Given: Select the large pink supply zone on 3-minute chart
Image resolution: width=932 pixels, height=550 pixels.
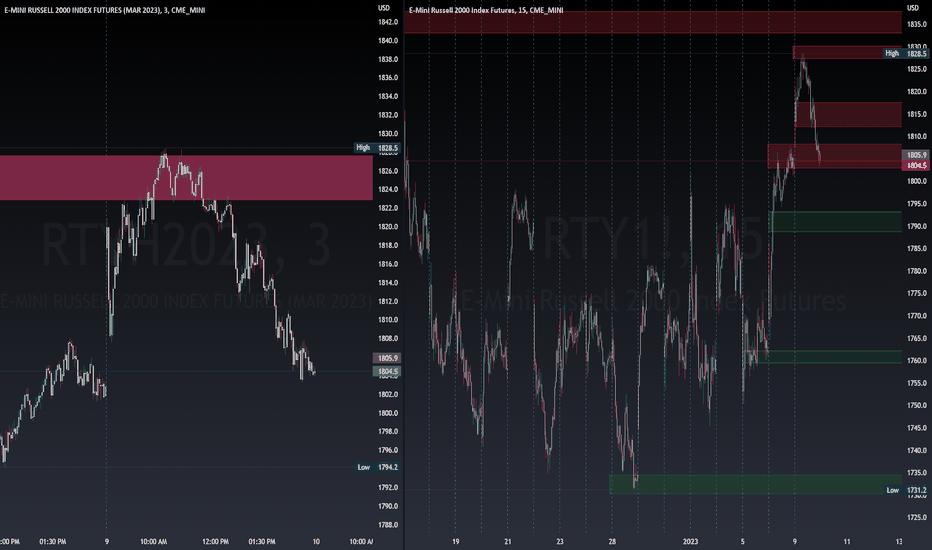Looking at the screenshot, I should click(186, 178).
